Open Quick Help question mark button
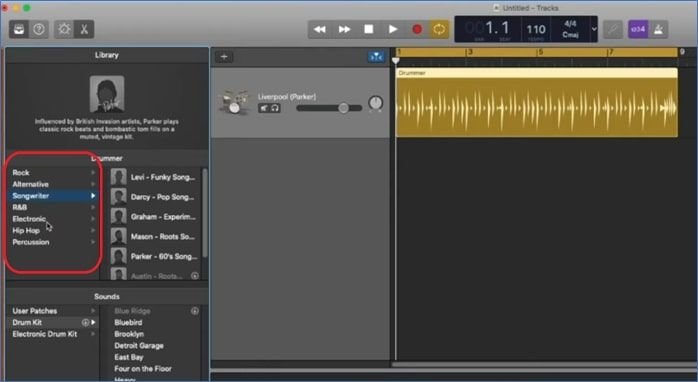 pos(39,29)
